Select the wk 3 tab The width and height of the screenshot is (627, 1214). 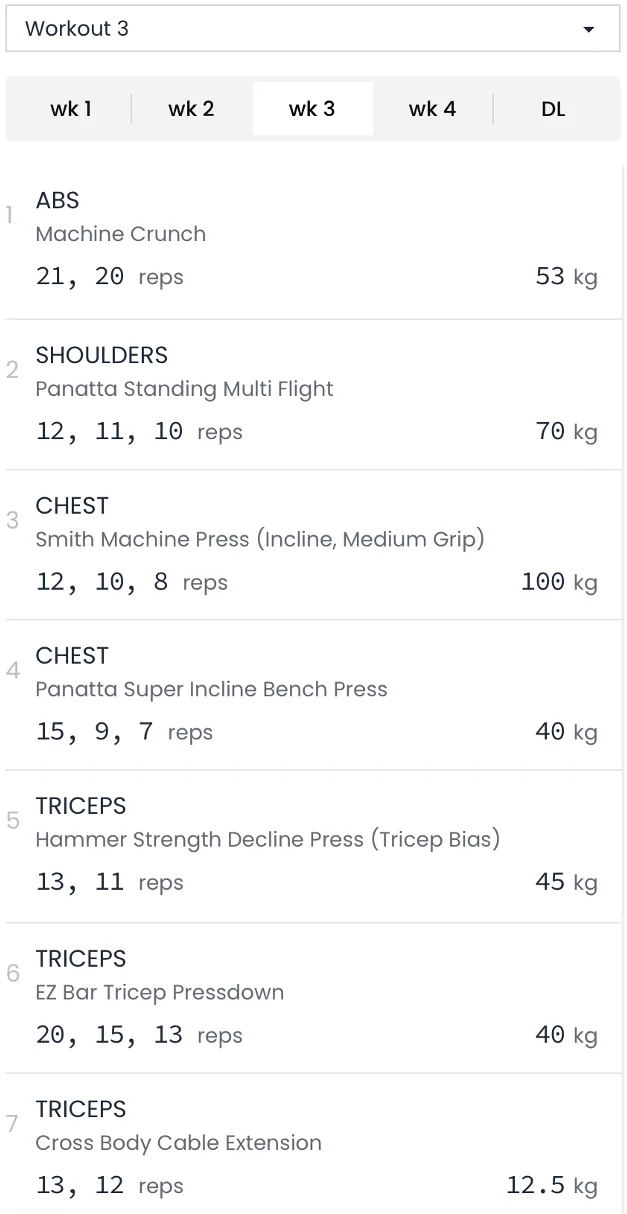(x=312, y=109)
